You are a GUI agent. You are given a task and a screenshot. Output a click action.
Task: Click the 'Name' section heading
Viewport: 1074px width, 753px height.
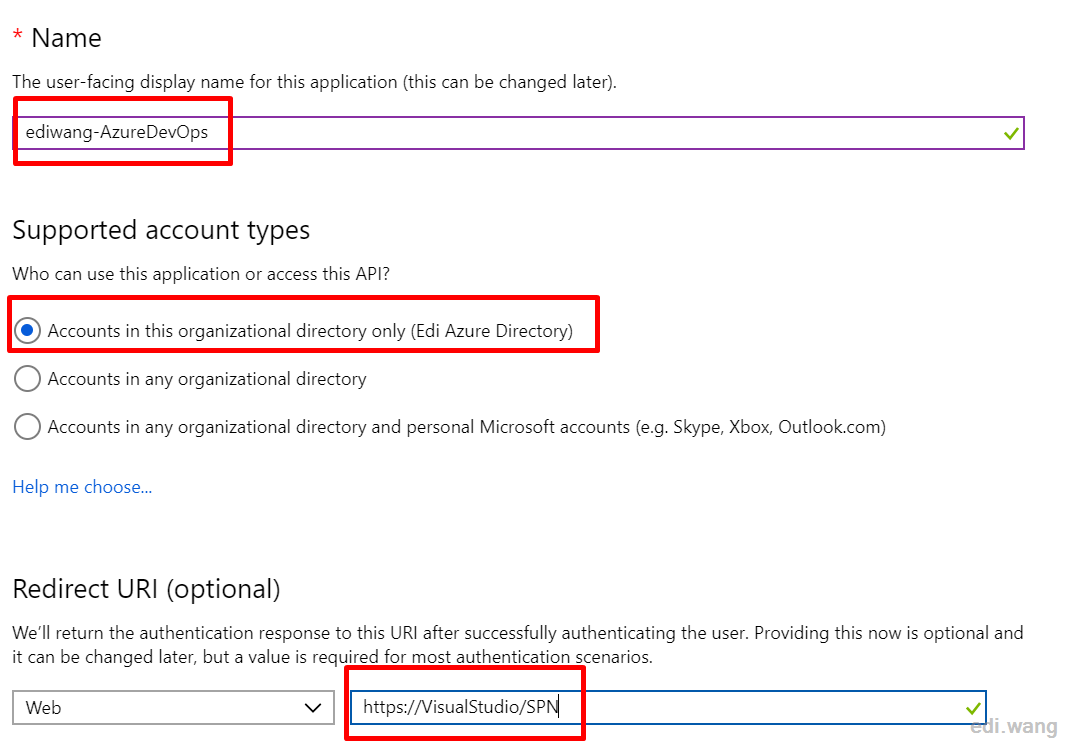point(66,38)
